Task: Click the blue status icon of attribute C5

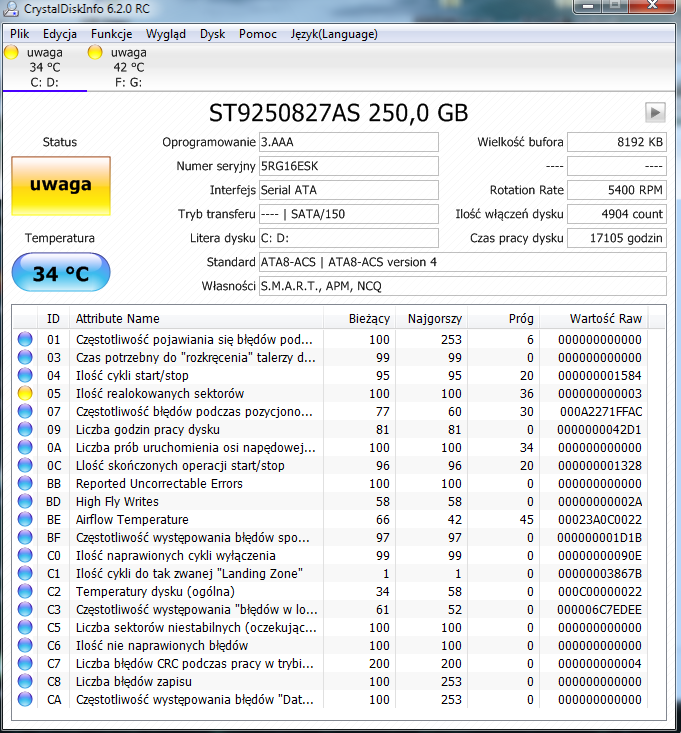Action: tap(25, 627)
